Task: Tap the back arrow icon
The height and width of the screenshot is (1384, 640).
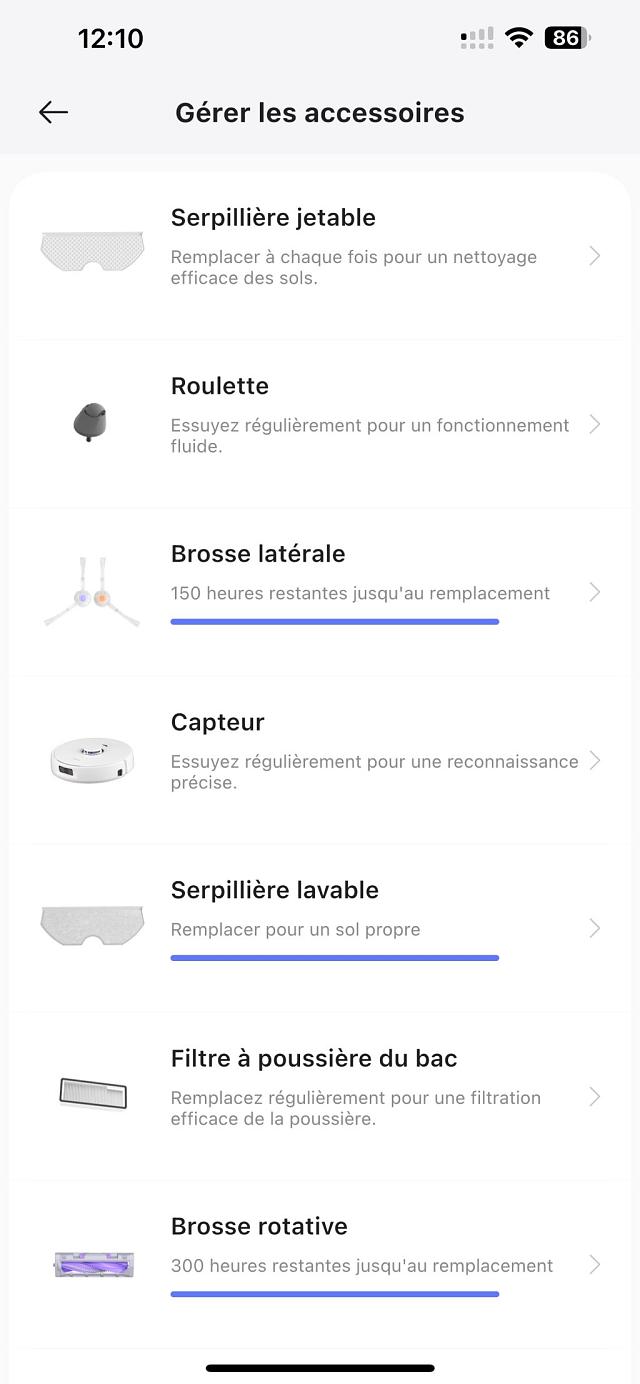Action: click(x=54, y=112)
